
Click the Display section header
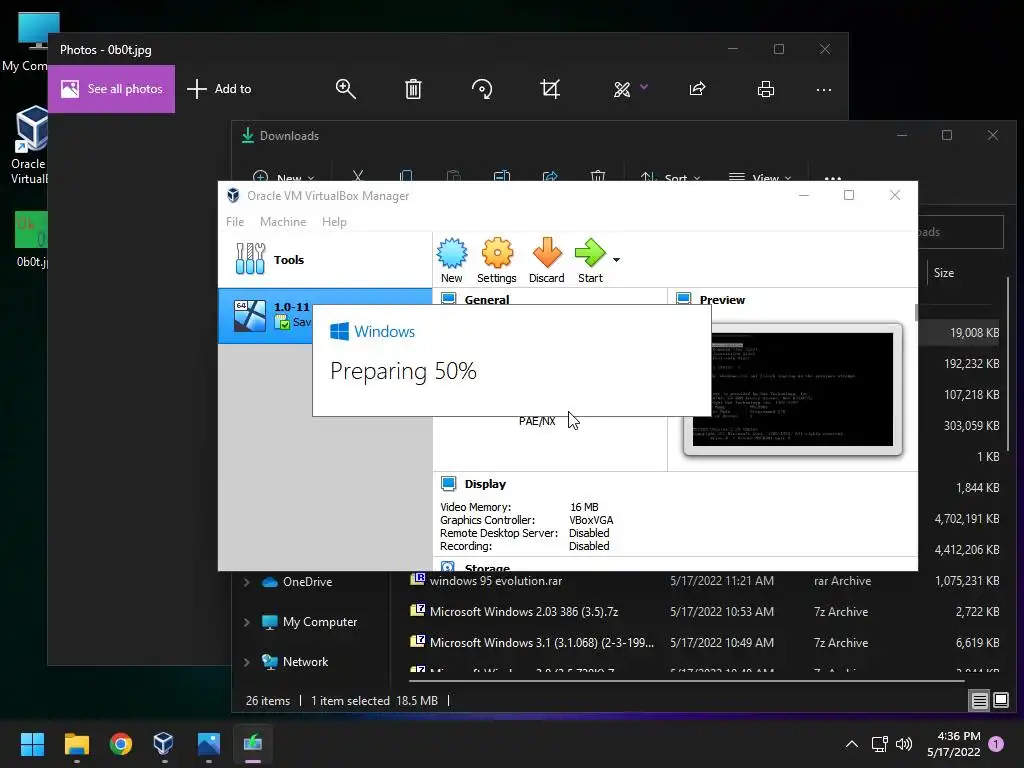(485, 484)
